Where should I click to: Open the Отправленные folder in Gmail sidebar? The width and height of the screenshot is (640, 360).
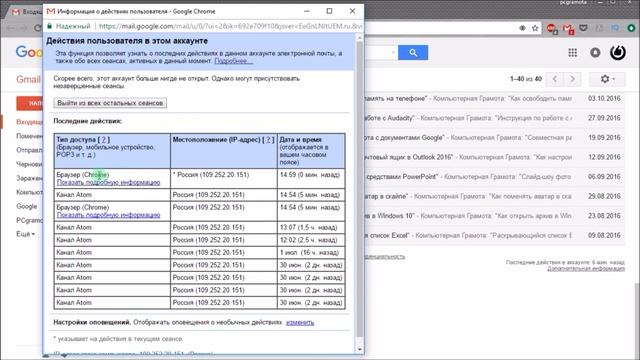(29, 150)
